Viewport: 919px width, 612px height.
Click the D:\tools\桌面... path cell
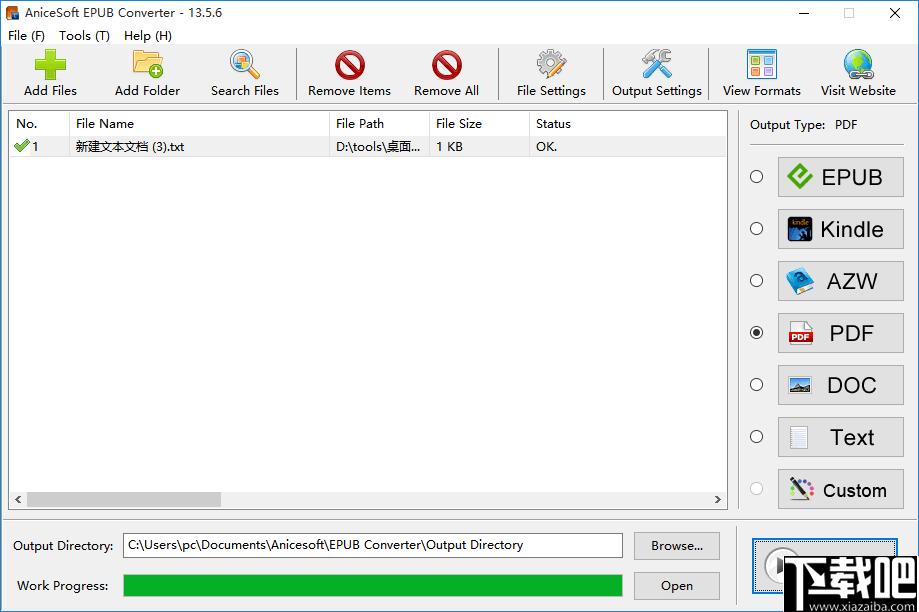pyautogui.click(x=378, y=147)
